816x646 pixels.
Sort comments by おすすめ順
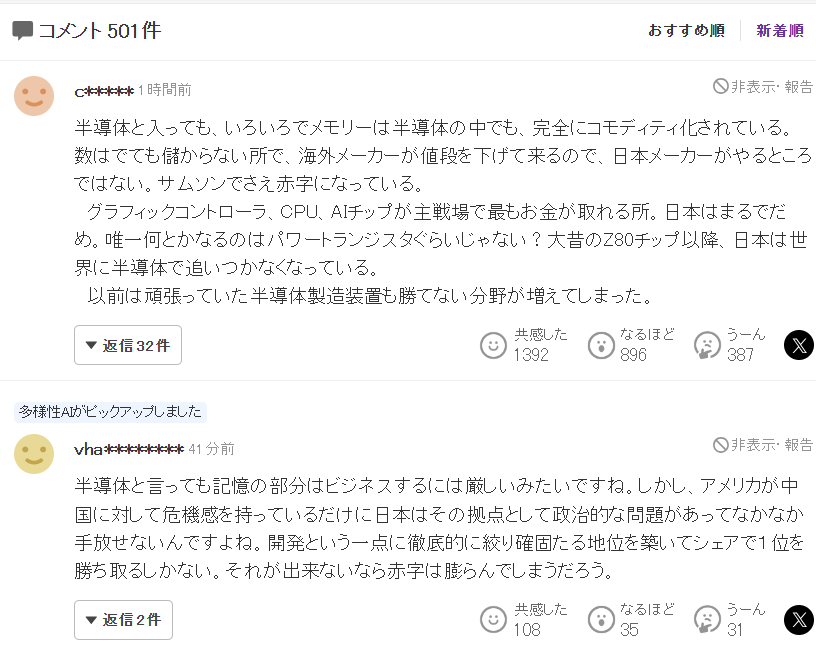(x=686, y=31)
